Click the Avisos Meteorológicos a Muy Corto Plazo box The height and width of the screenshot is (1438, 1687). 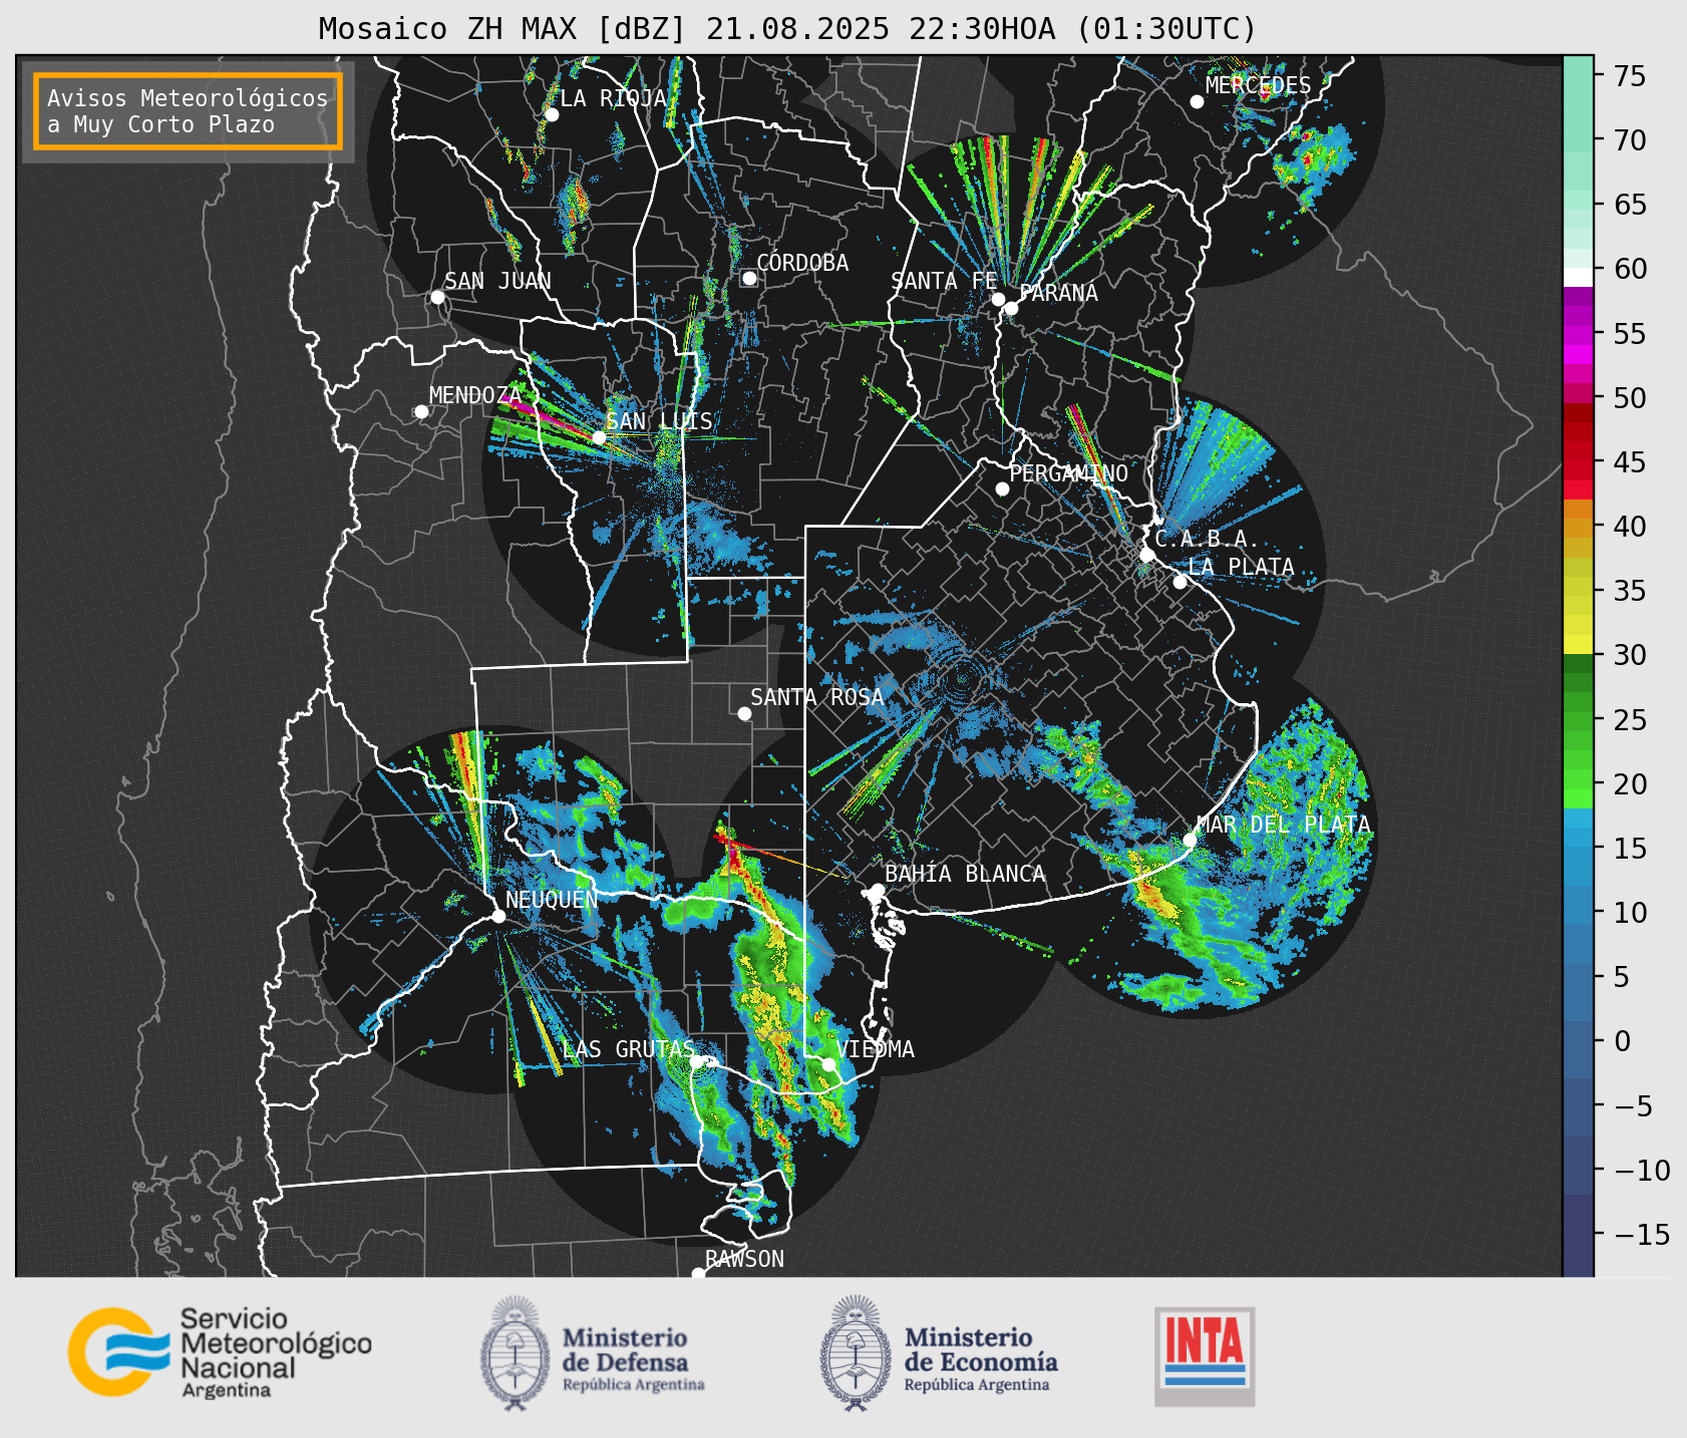click(x=188, y=111)
